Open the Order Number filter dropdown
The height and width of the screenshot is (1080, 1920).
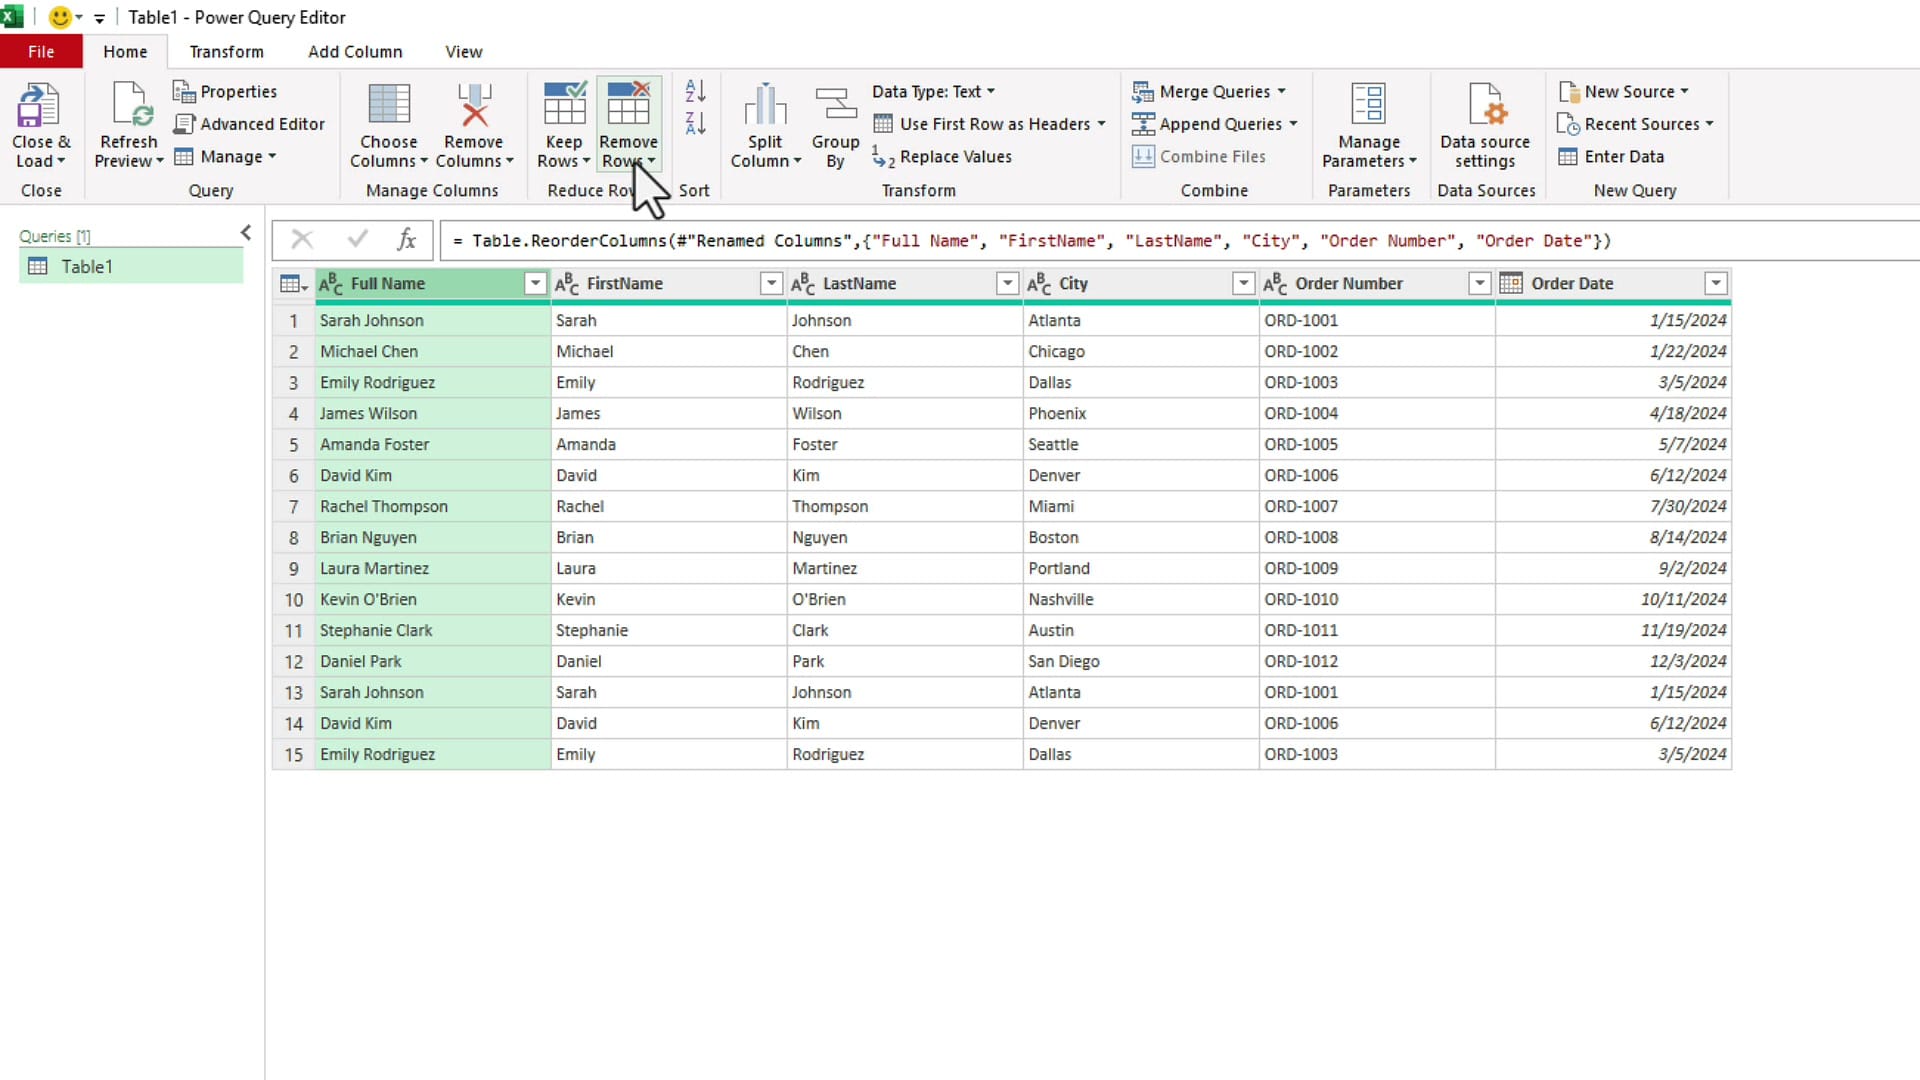[x=1479, y=284]
